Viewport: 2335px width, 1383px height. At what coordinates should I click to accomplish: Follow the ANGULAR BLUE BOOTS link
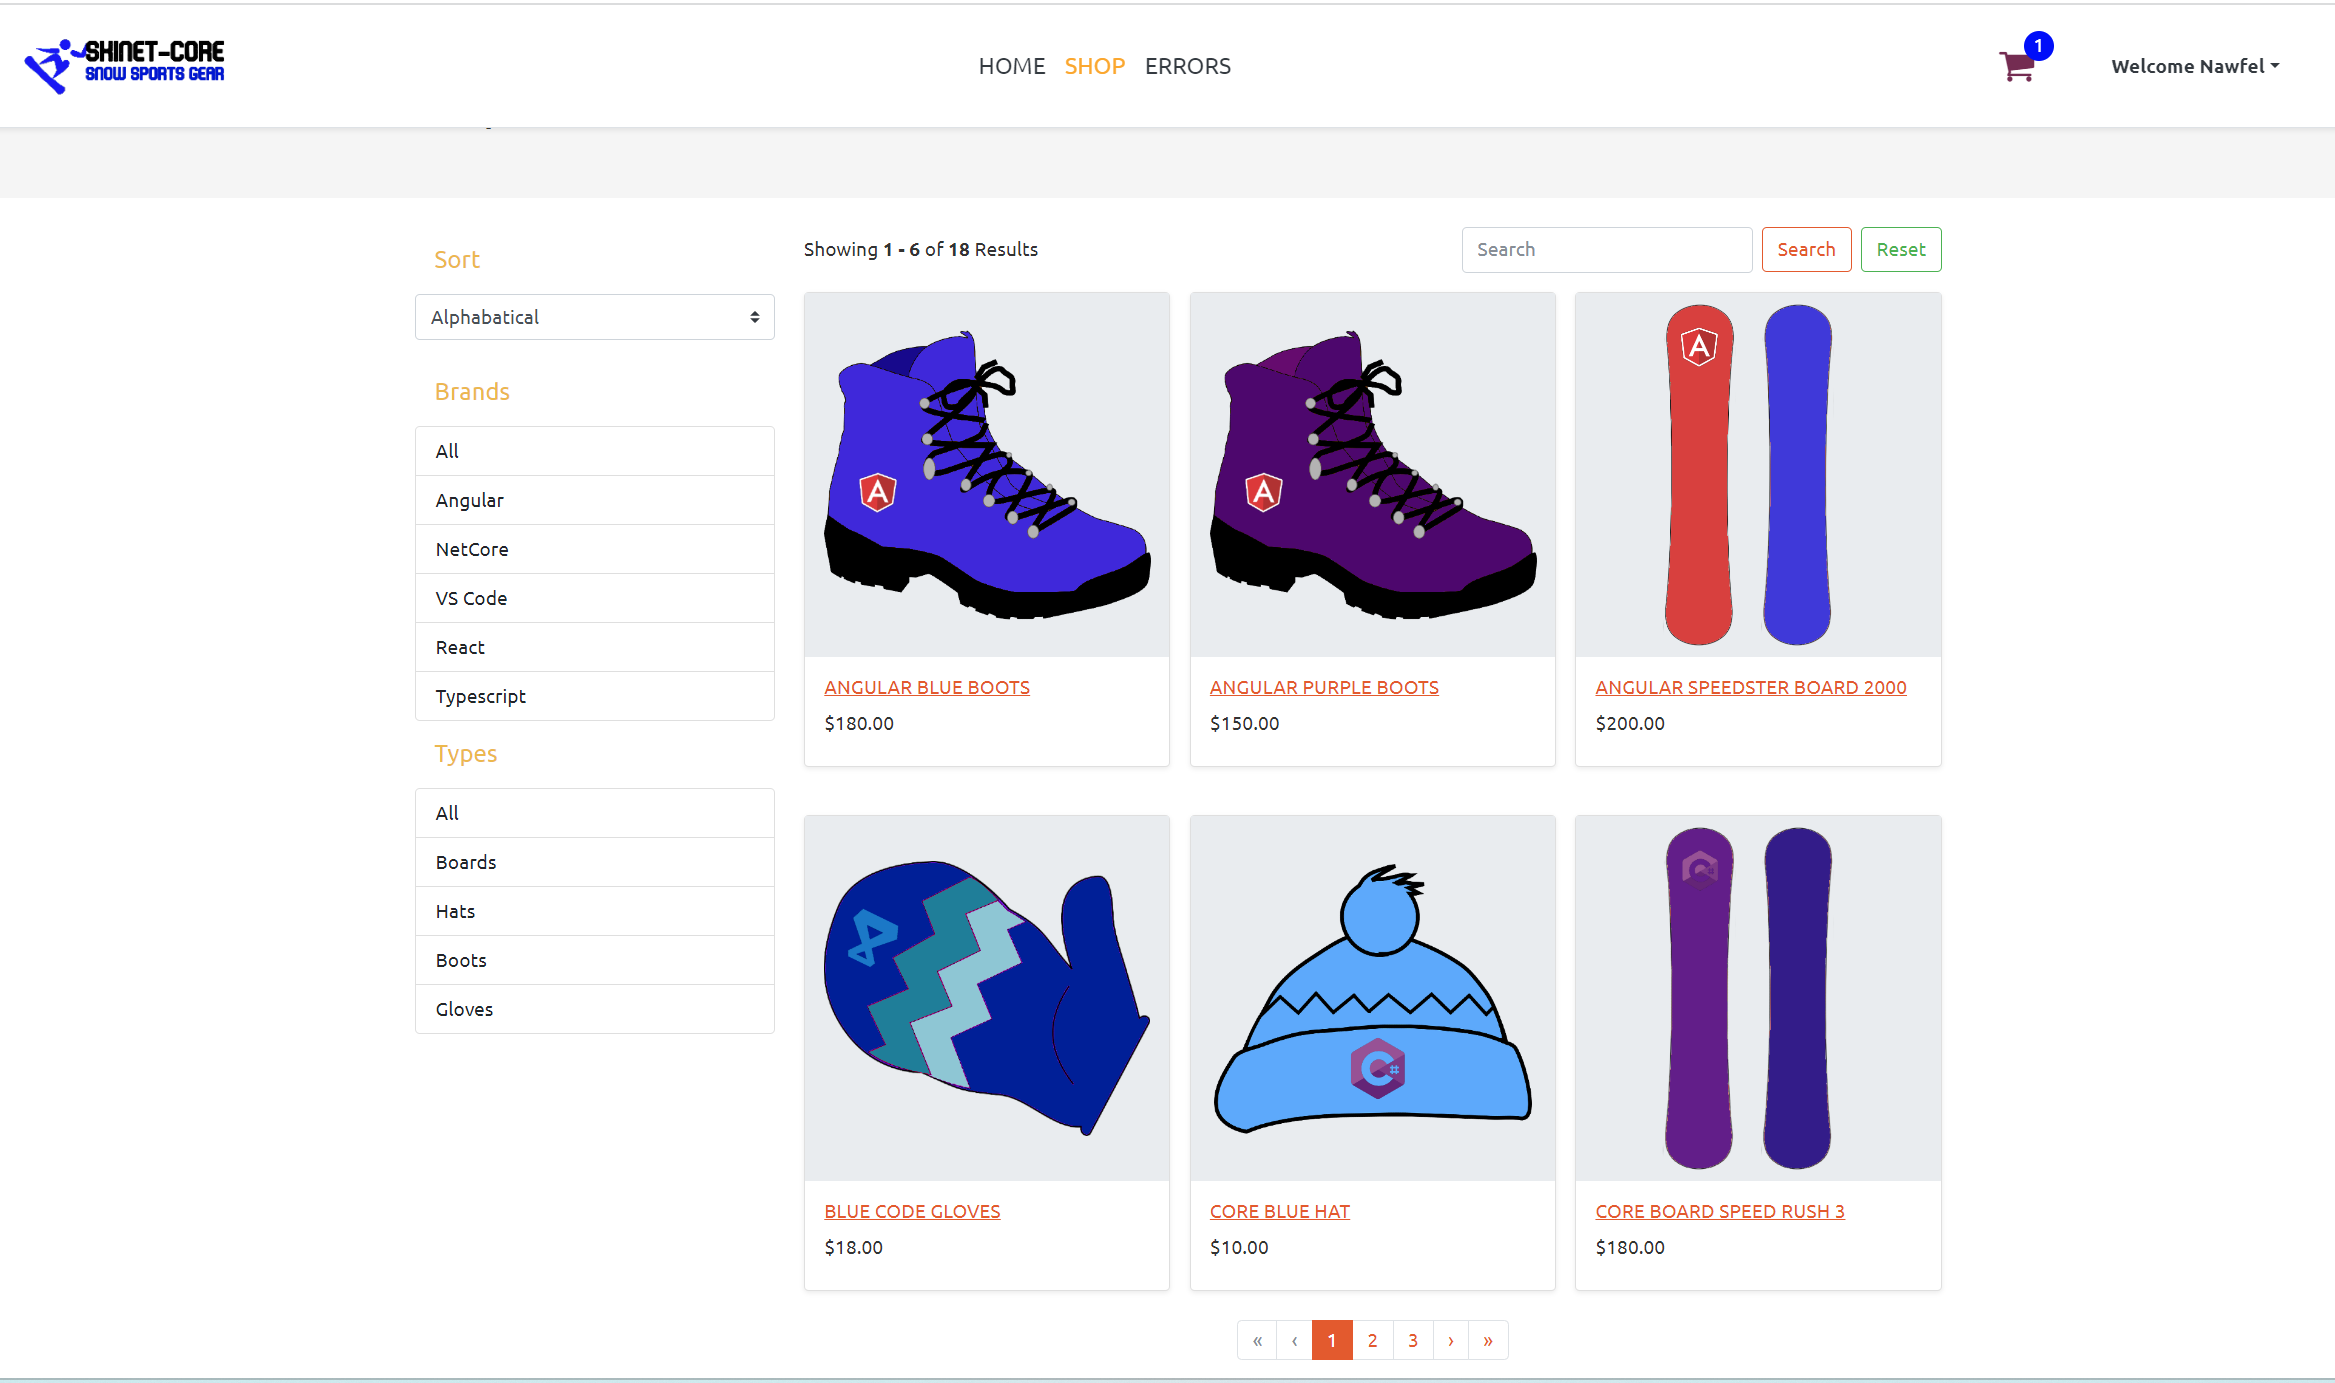[927, 687]
